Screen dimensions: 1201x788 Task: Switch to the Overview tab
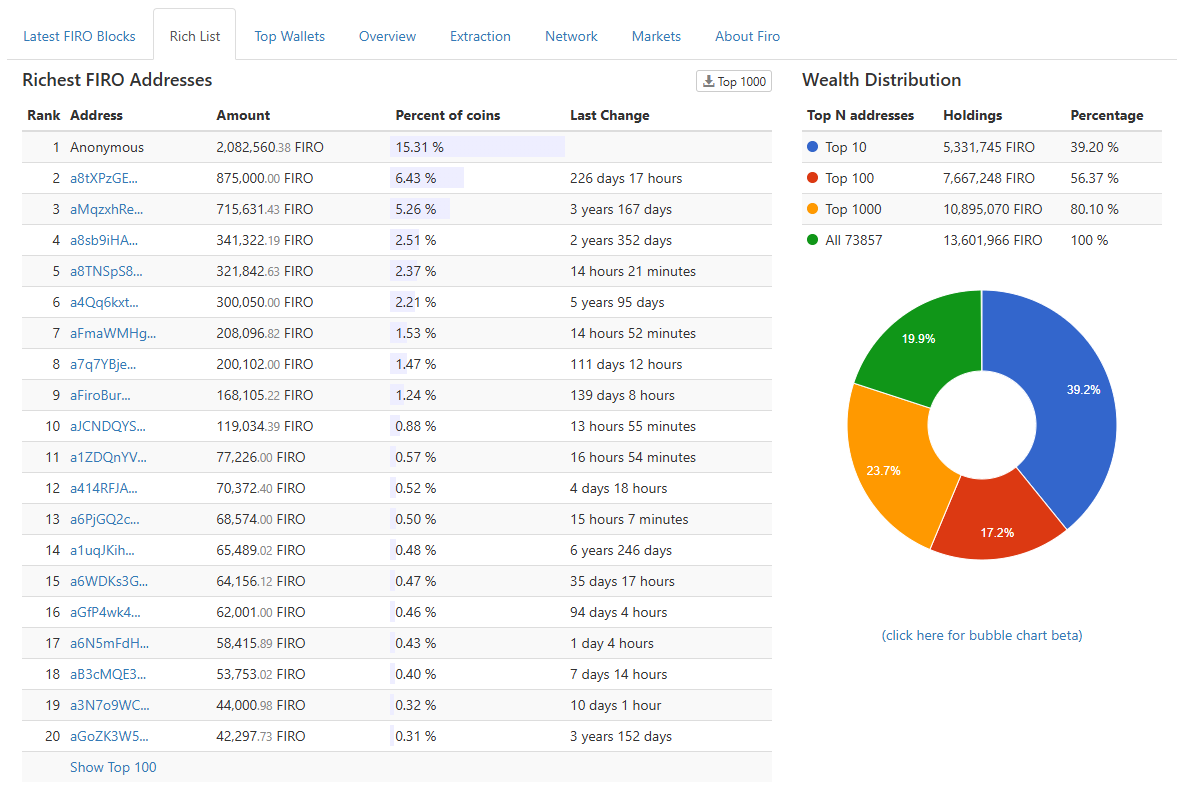[x=387, y=36]
